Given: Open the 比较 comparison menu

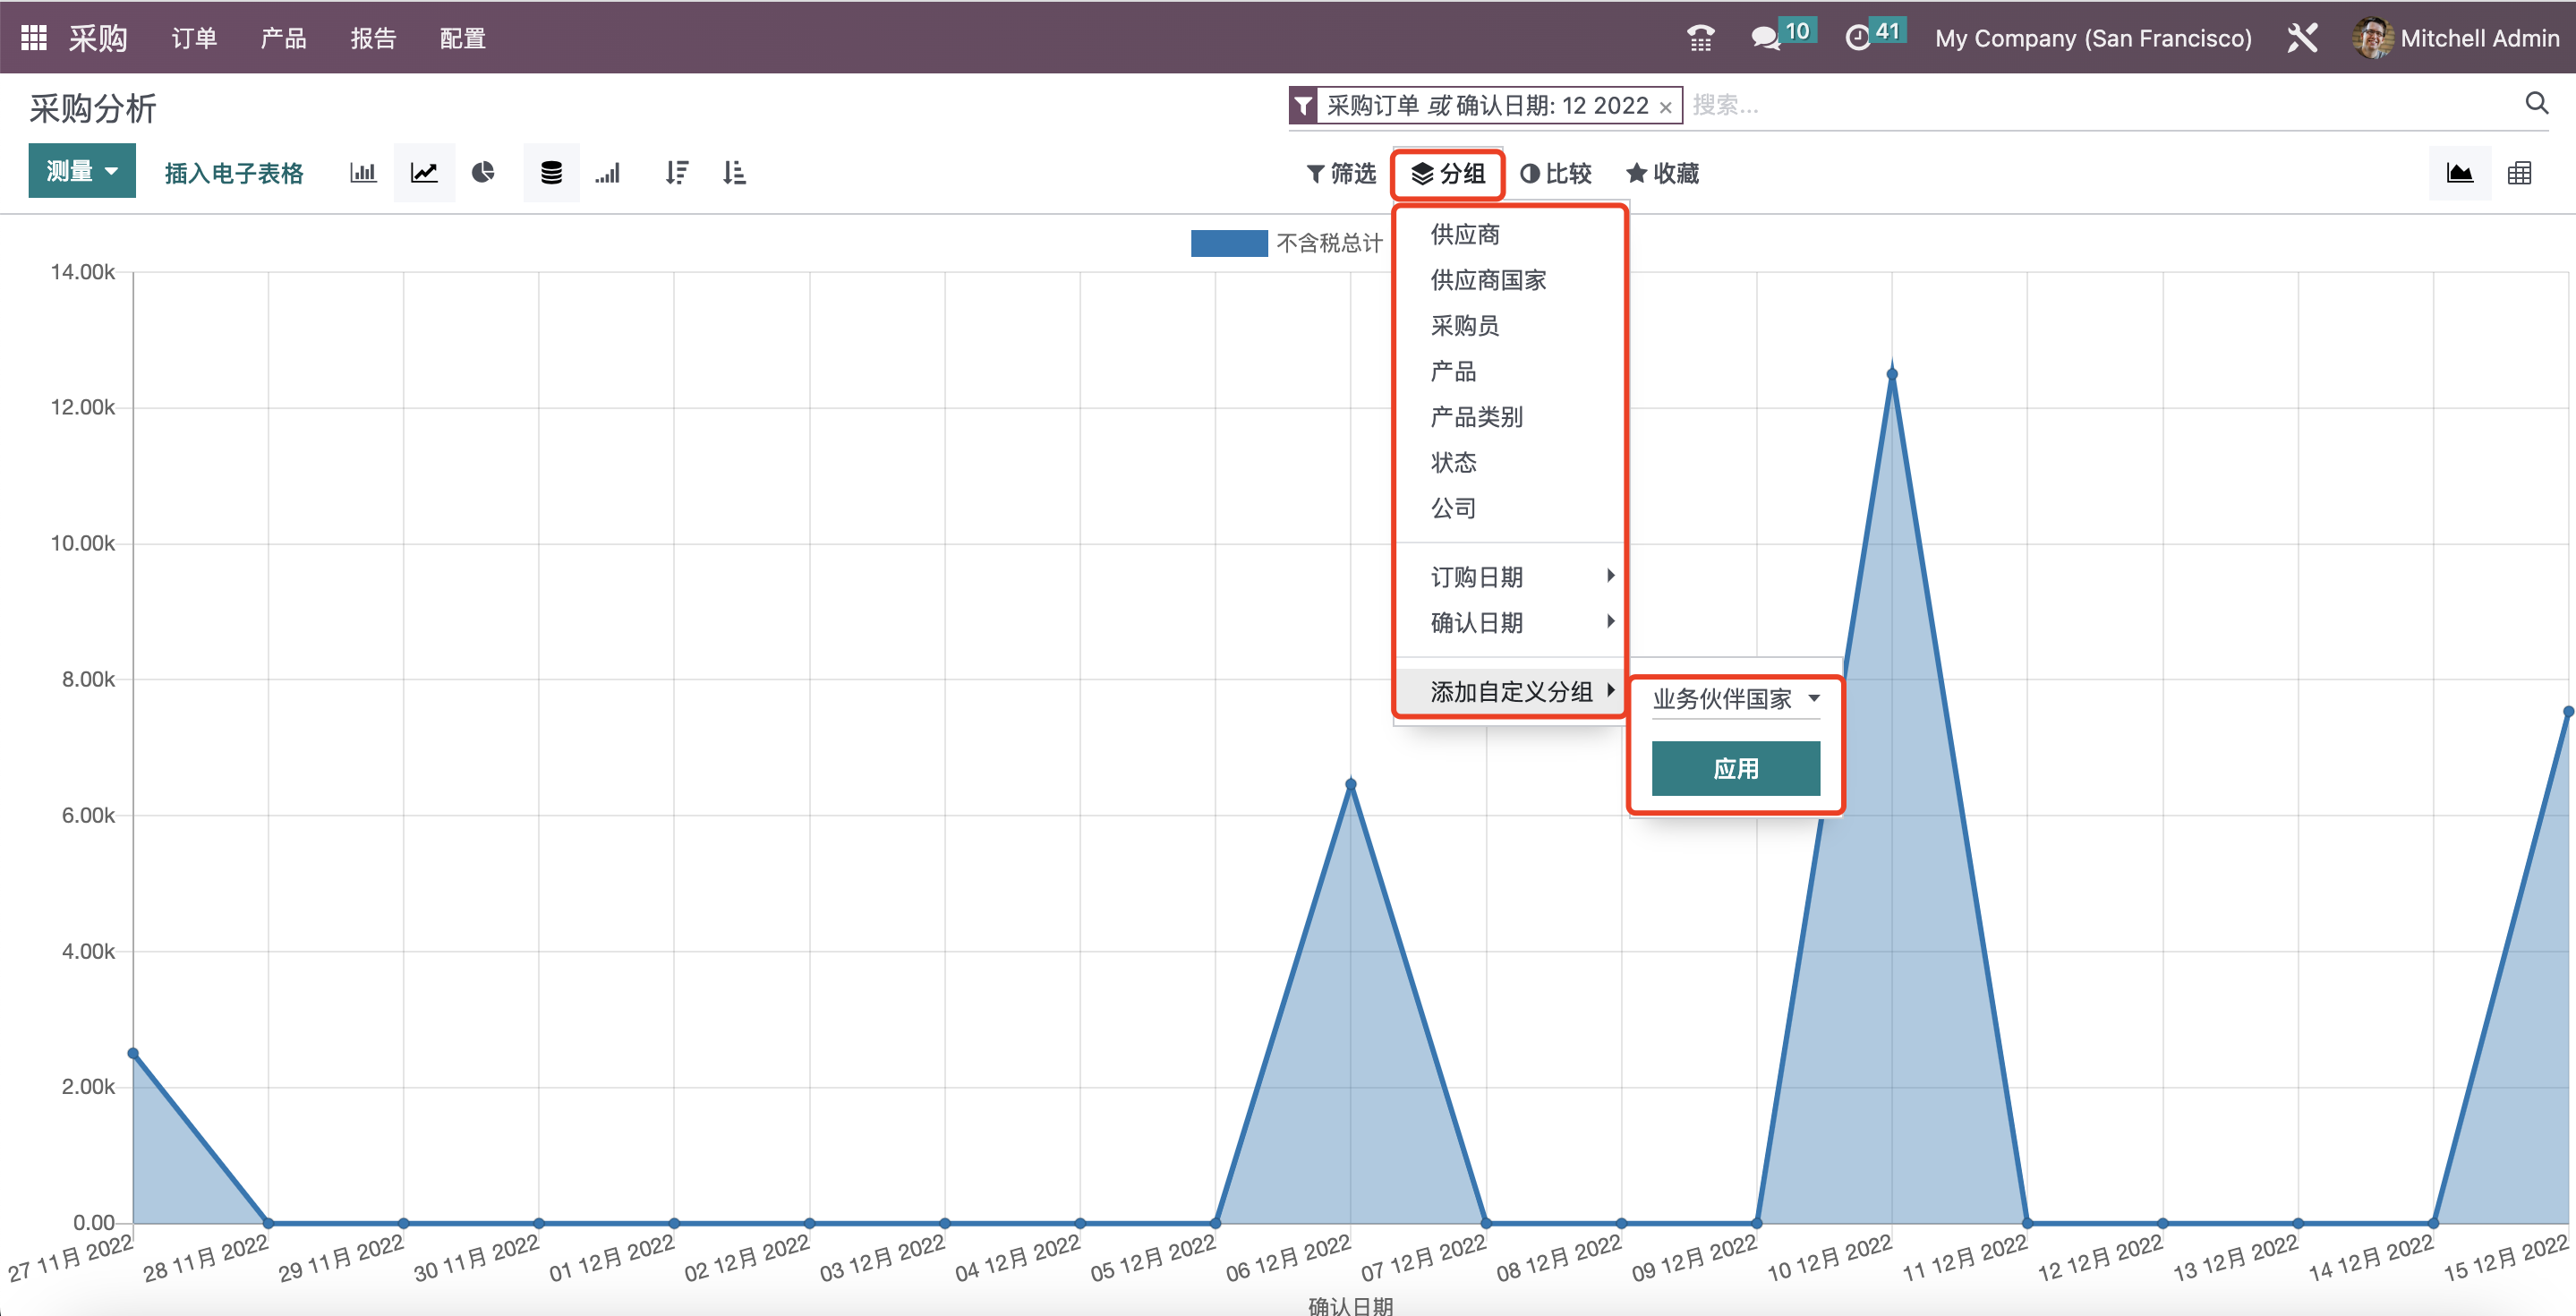Looking at the screenshot, I should (1555, 173).
